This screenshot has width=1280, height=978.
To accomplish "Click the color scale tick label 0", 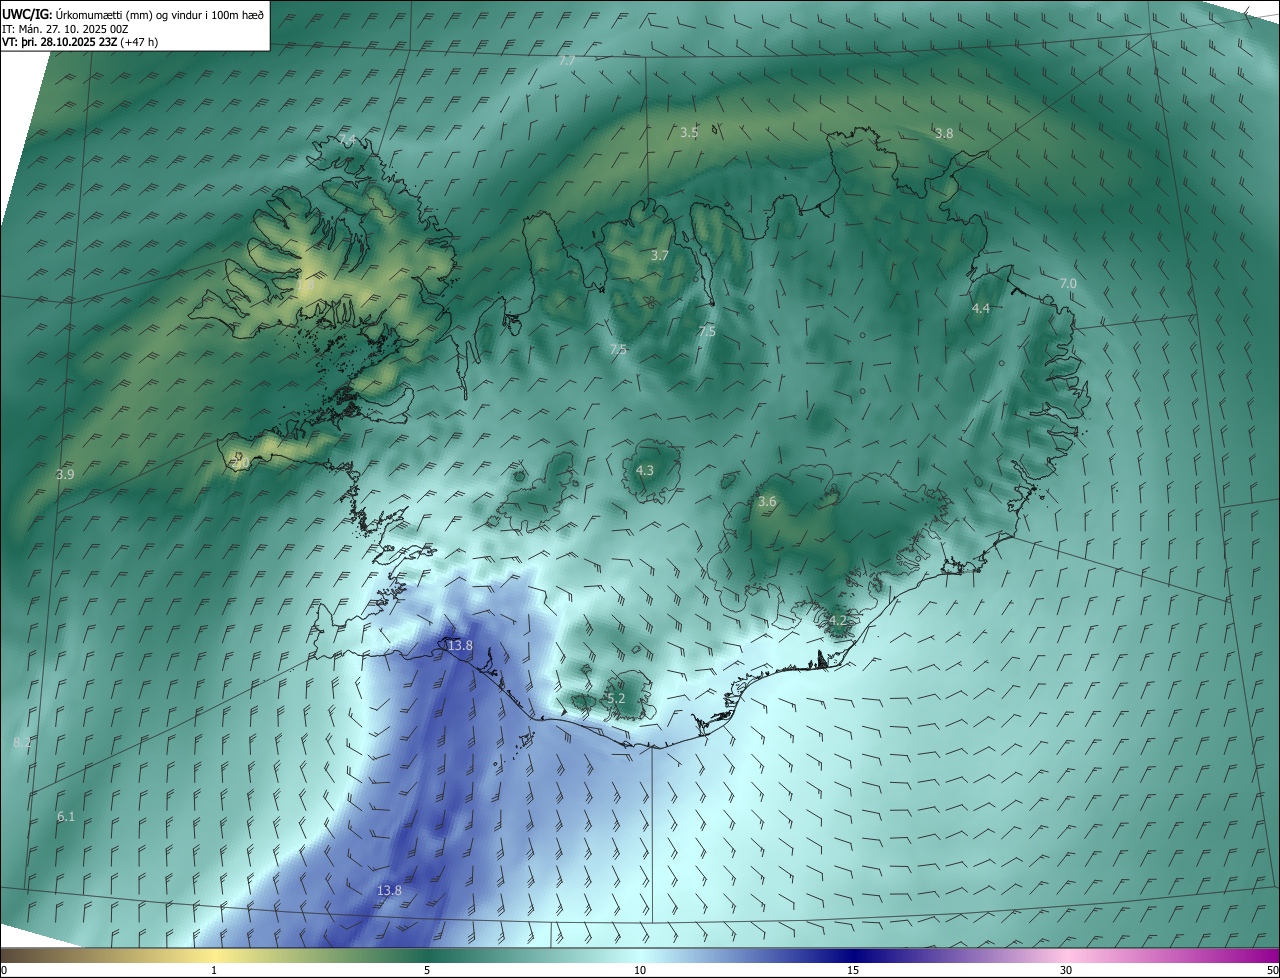I will pos(4,970).
